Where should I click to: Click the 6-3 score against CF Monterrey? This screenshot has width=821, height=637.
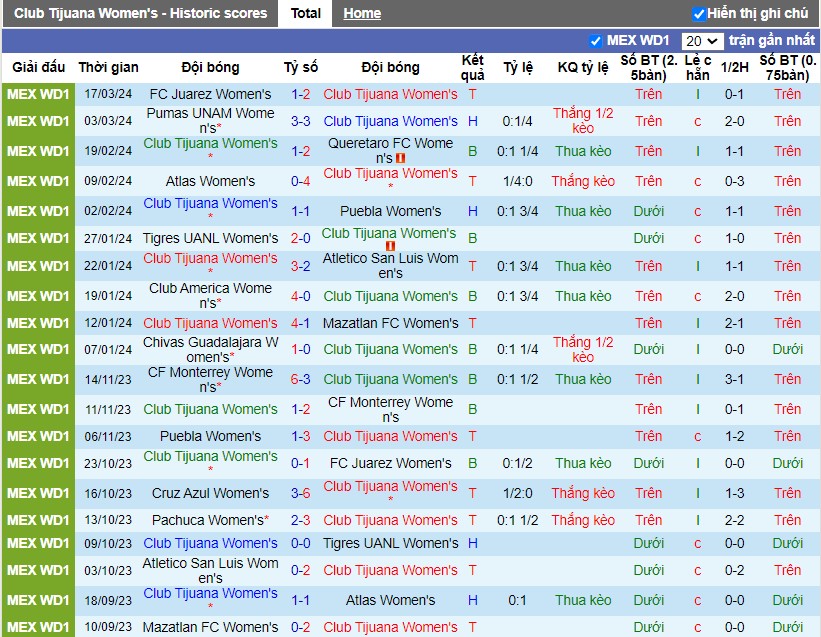pyautogui.click(x=301, y=379)
